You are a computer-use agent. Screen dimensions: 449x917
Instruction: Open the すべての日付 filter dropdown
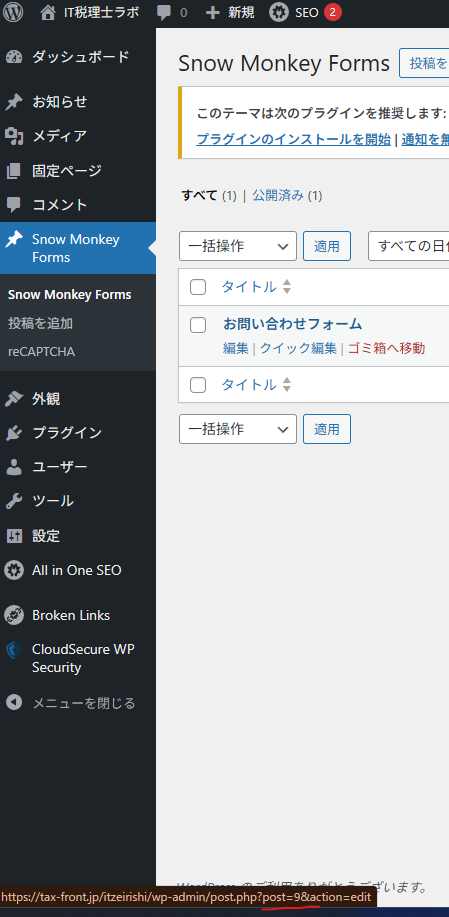[x=409, y=246]
